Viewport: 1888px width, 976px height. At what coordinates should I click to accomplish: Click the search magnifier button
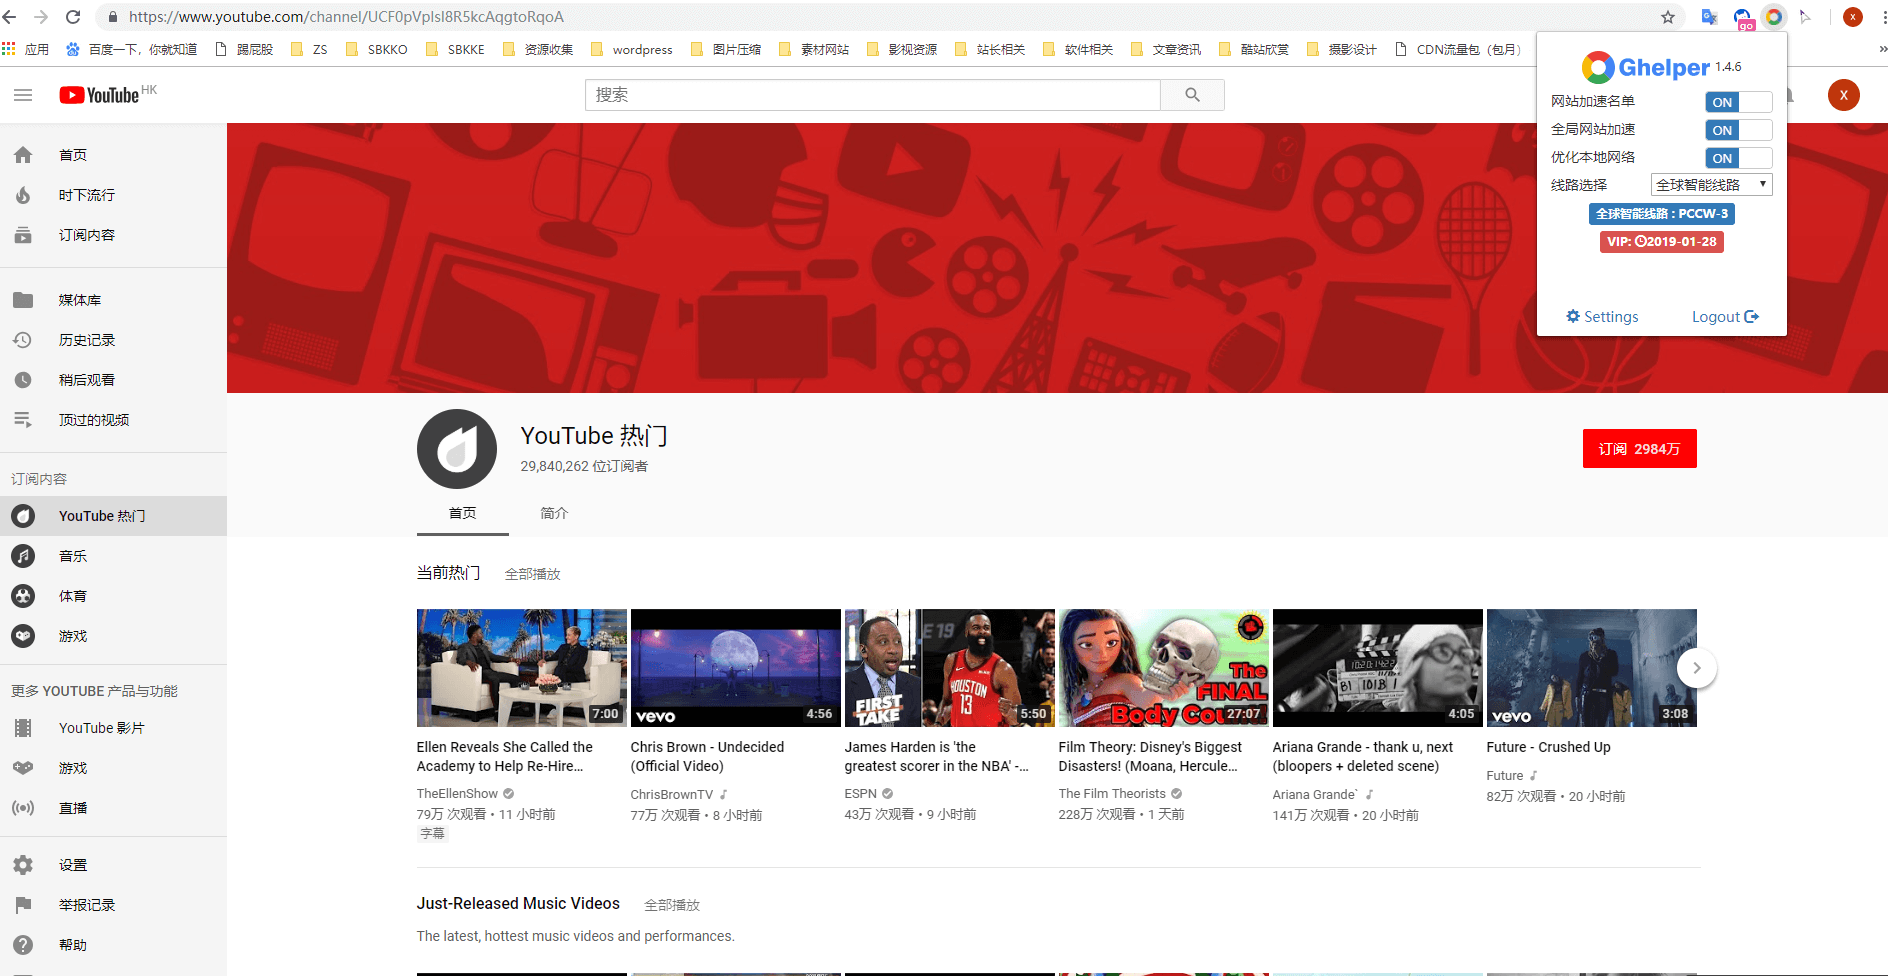1192,95
